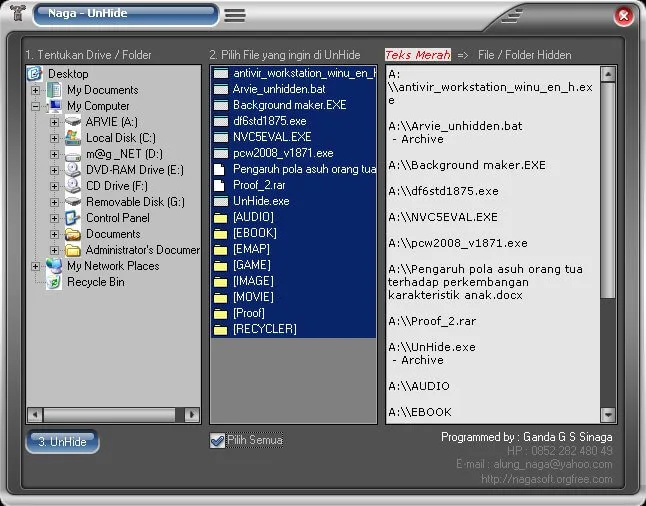The height and width of the screenshot is (506, 646).
Task: Click the Teks Merah legend label
Action: click(x=418, y=55)
